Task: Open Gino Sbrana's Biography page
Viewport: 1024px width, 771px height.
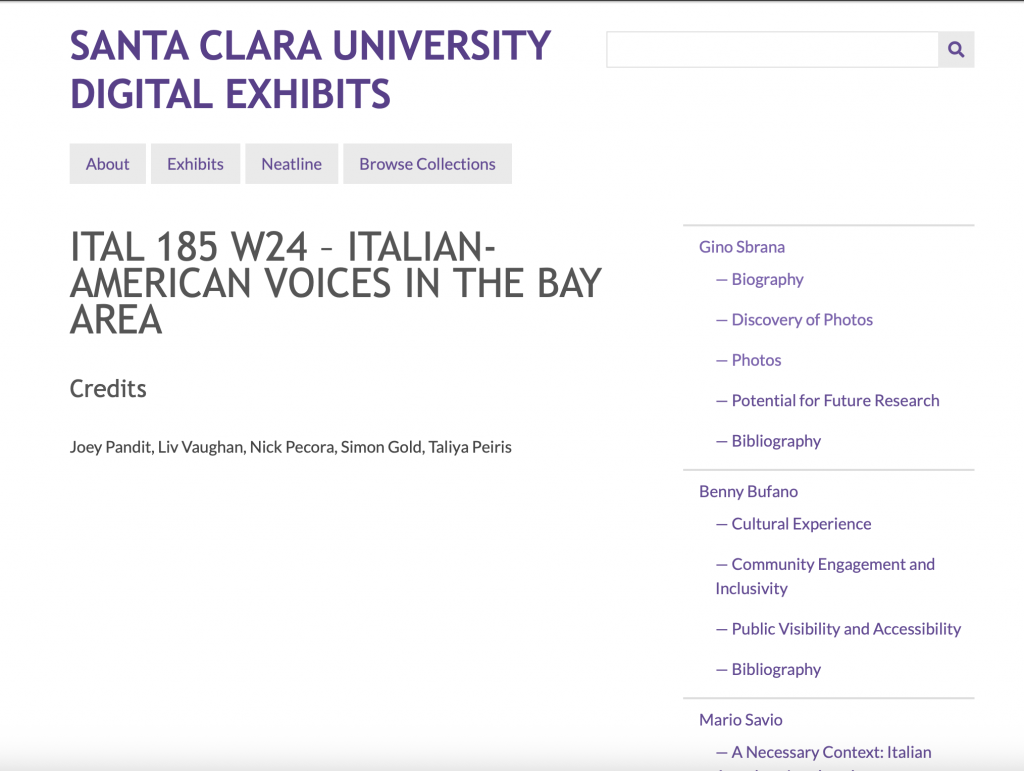Action: [x=760, y=279]
